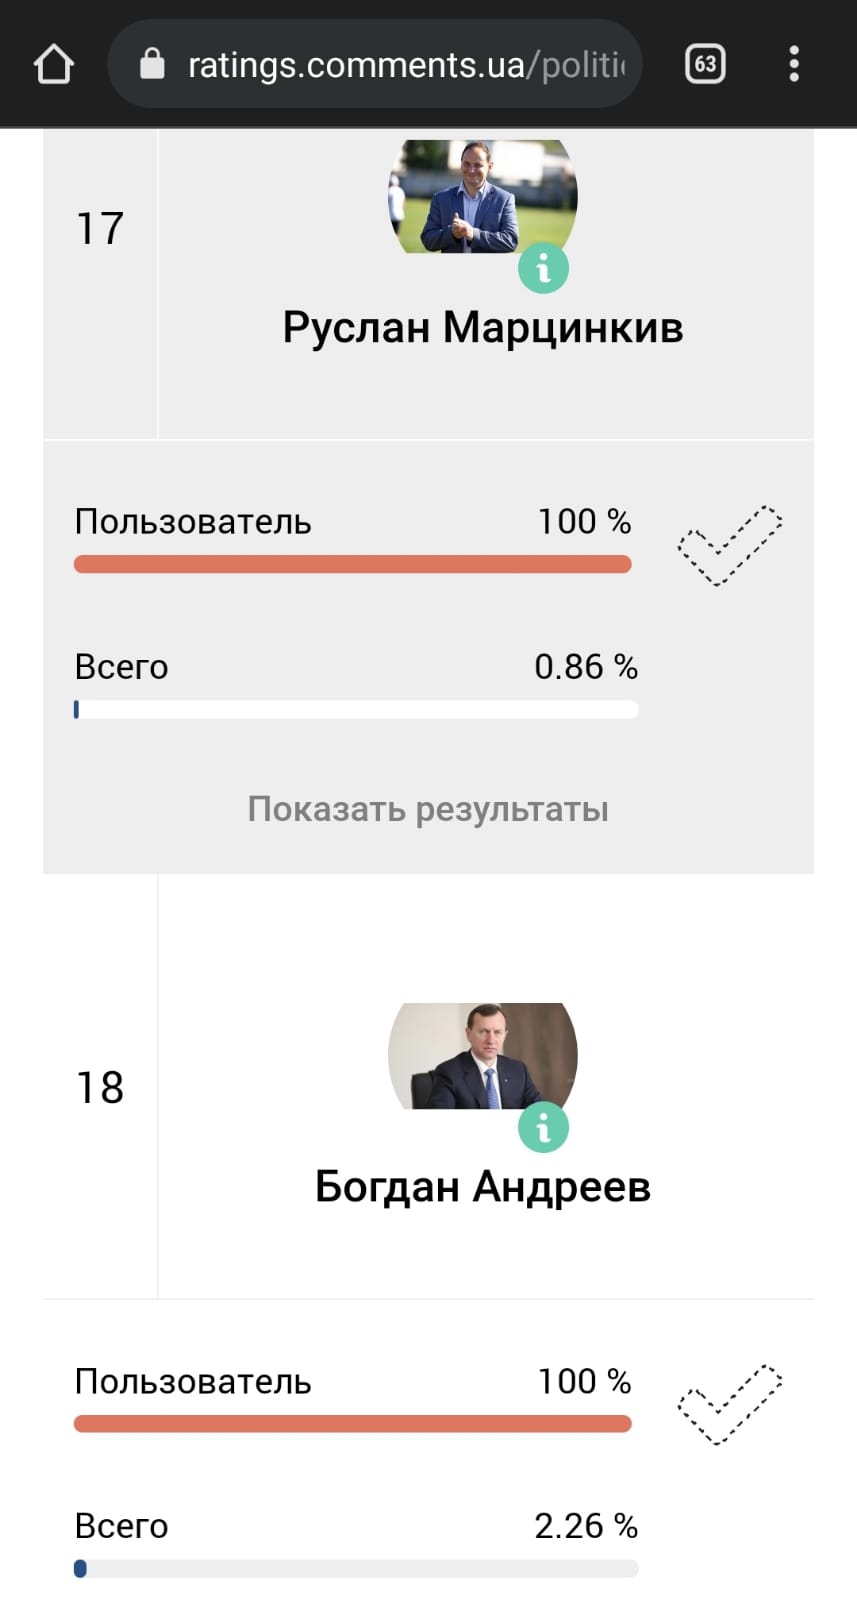Click Богдан Андреев's orange Пользователь bar

(x=352, y=1424)
